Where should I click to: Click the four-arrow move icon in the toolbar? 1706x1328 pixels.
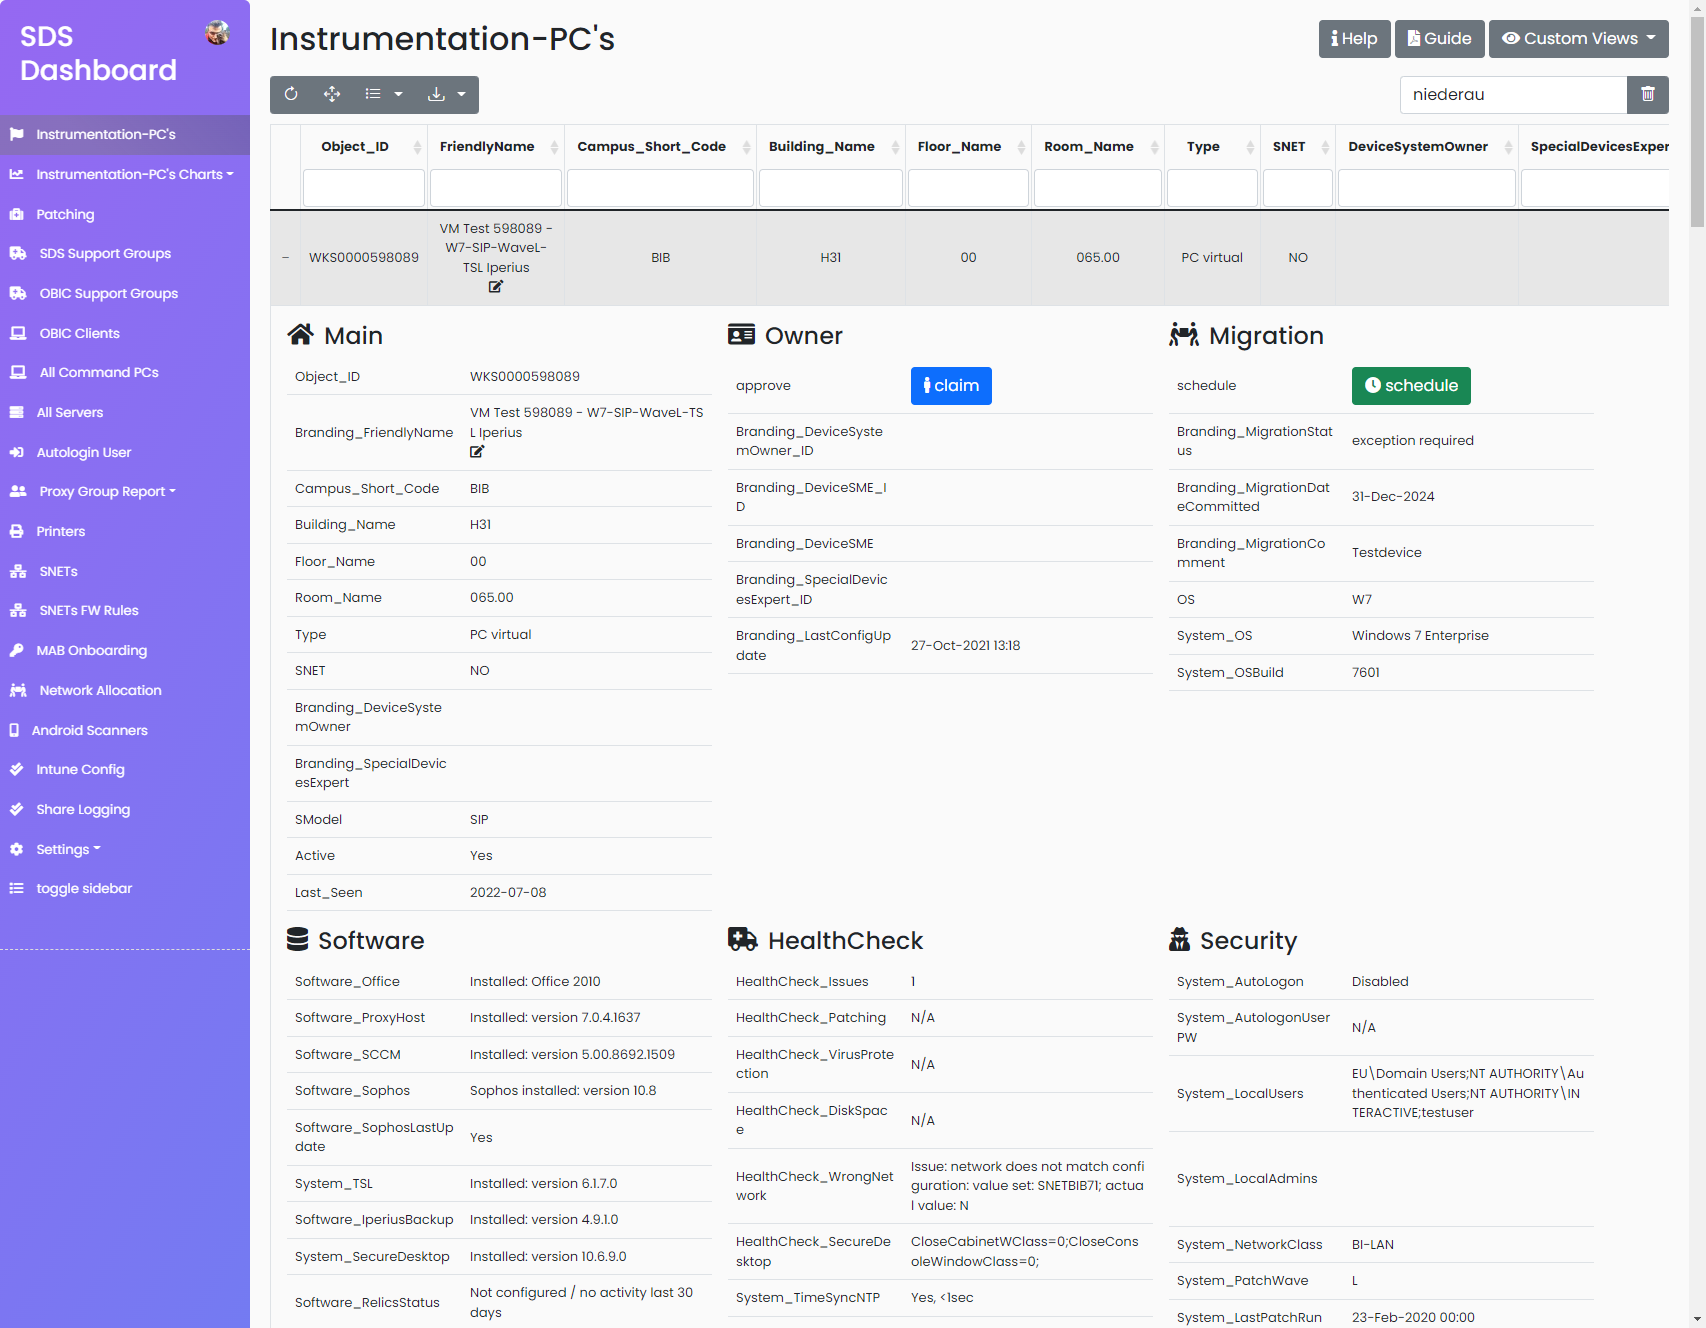click(x=332, y=94)
